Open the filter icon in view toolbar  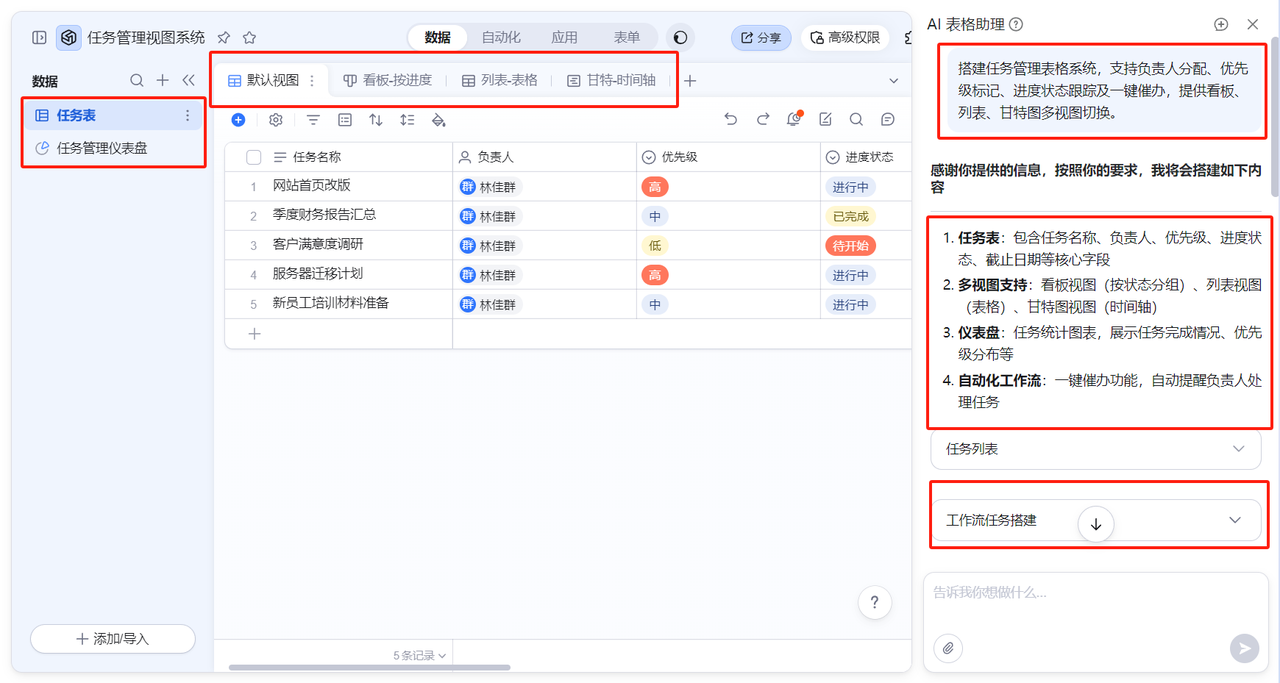point(313,120)
